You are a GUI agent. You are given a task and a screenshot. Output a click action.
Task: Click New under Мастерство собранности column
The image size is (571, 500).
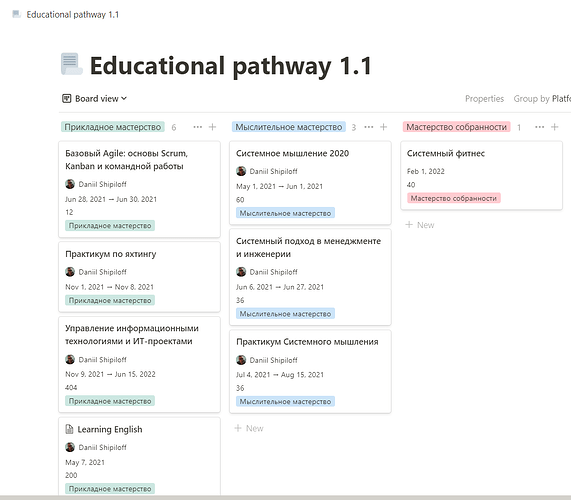(x=420, y=225)
